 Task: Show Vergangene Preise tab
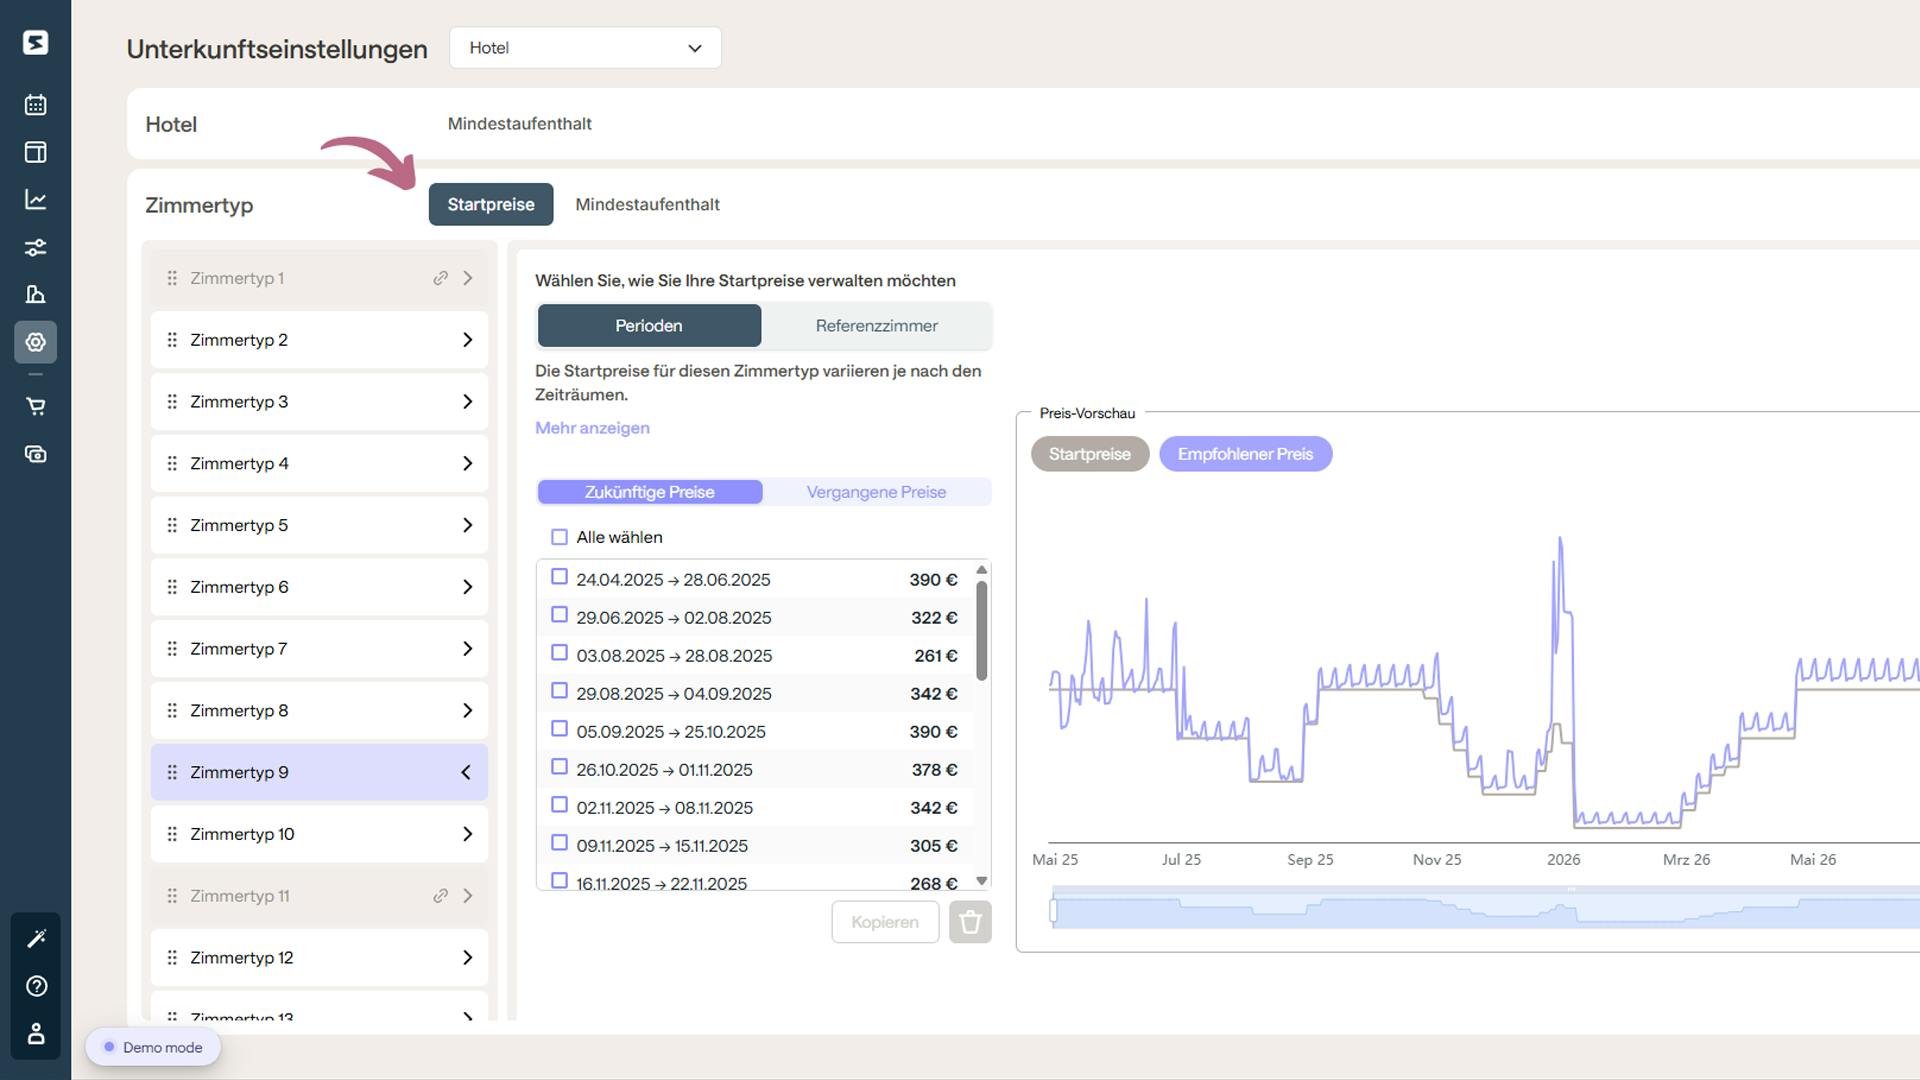876,492
